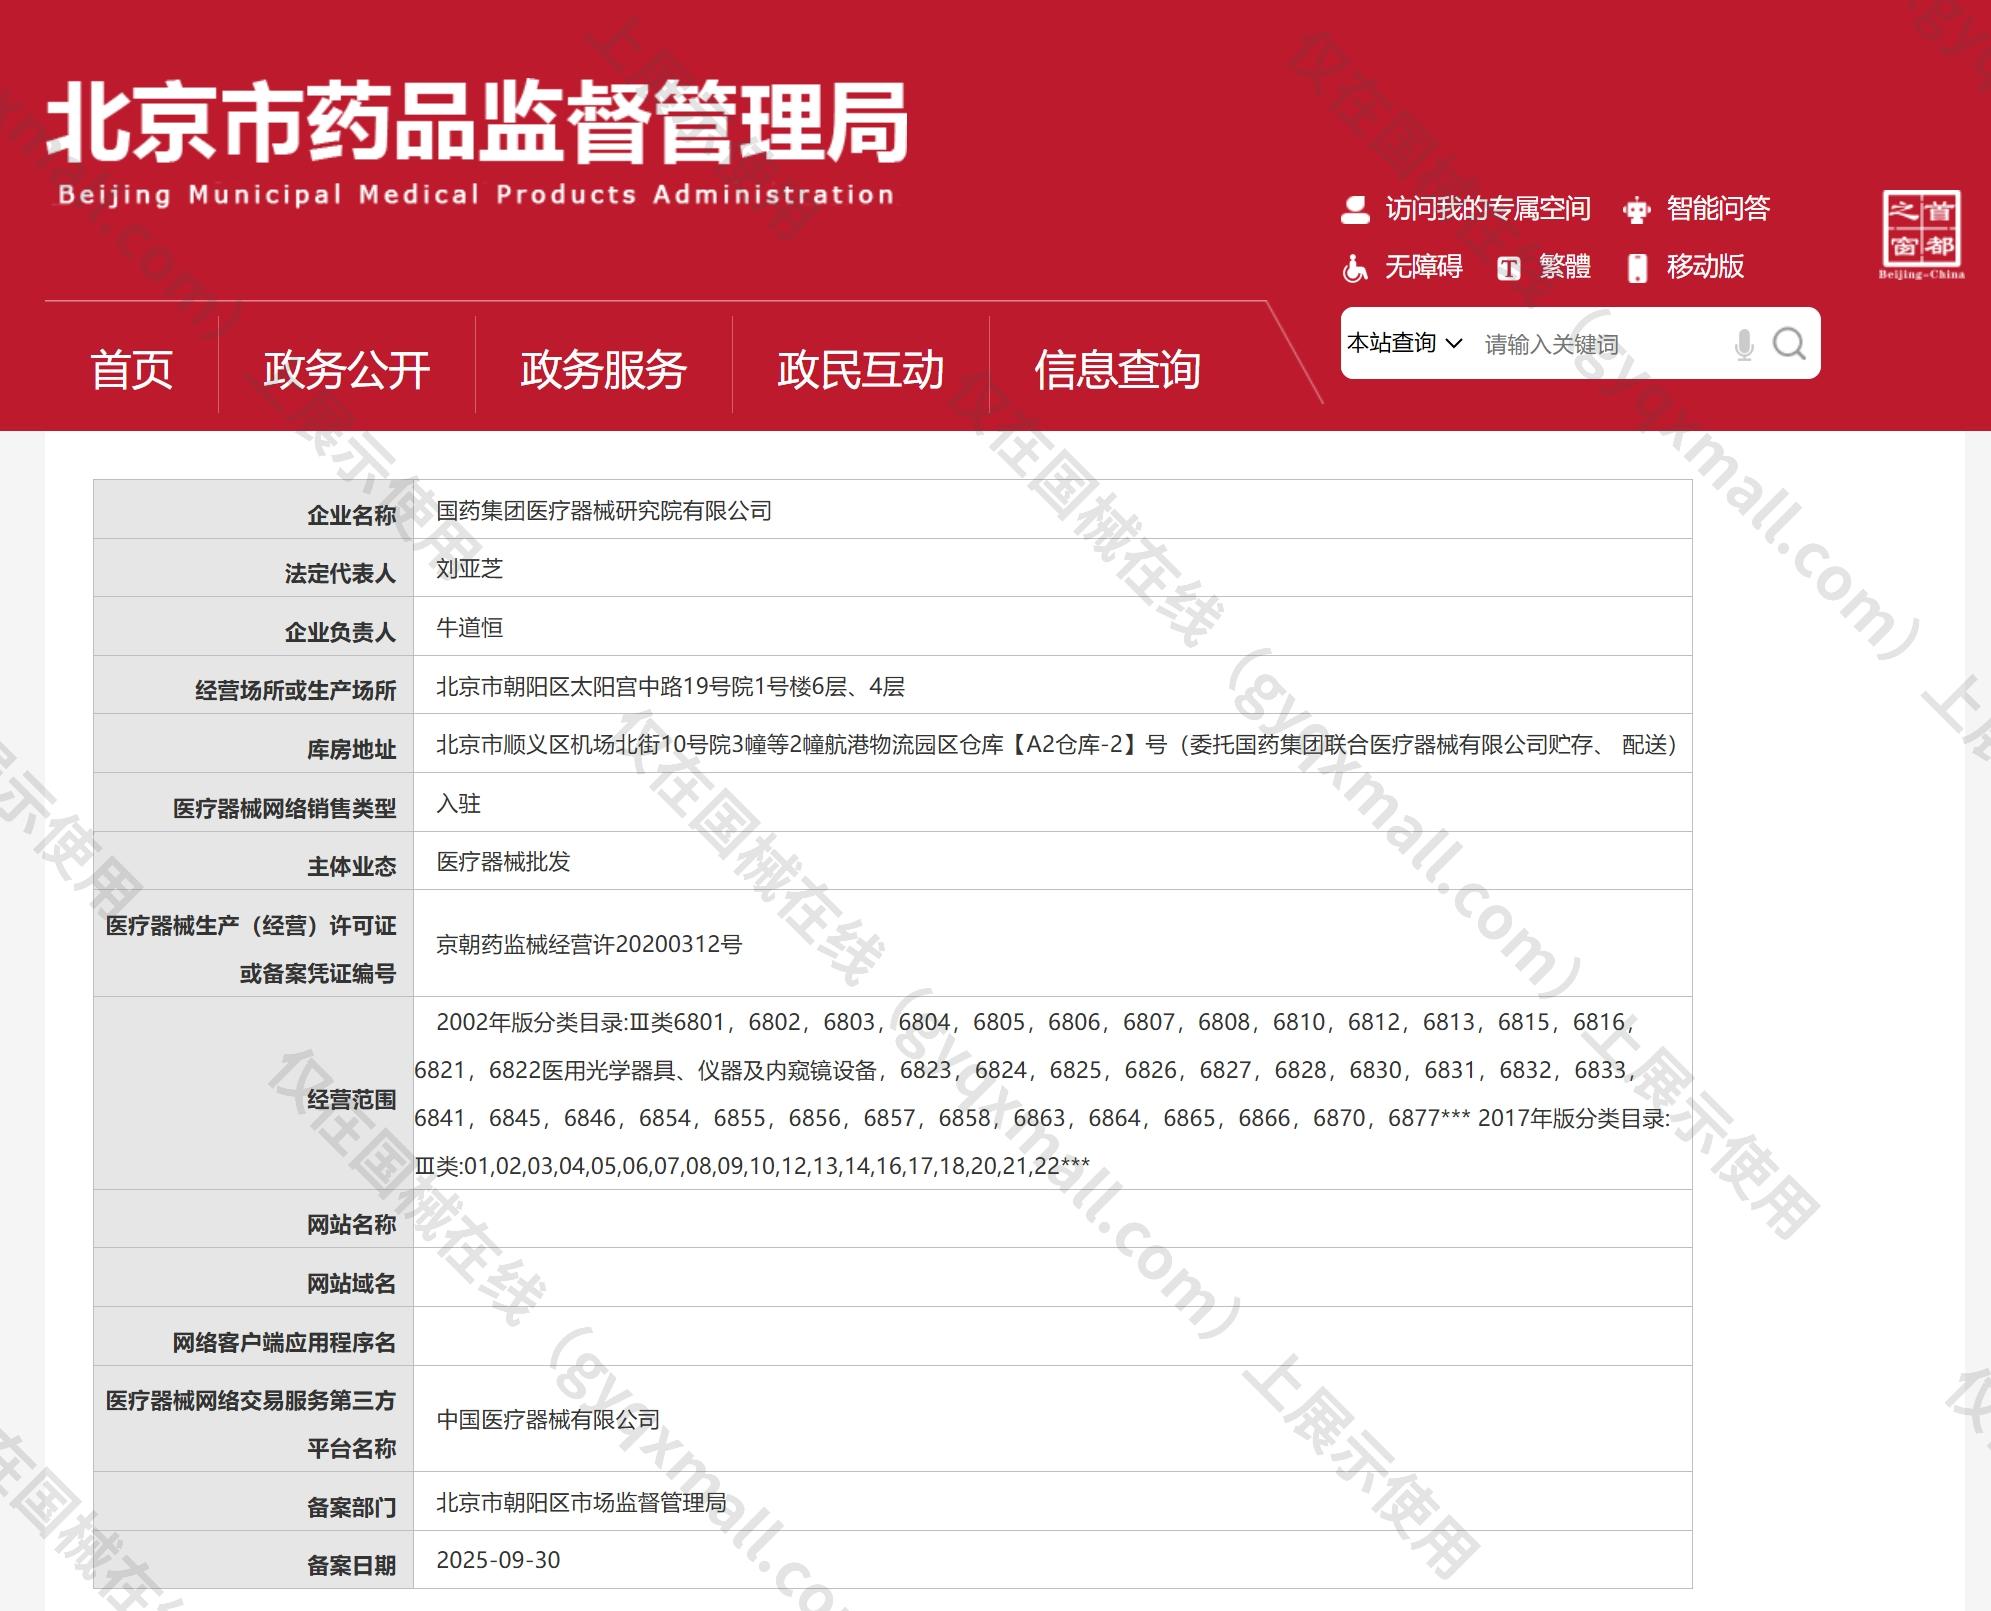Click the user profile icon beside 访问我的专属空间
The width and height of the screenshot is (1991, 1611).
[1355, 209]
